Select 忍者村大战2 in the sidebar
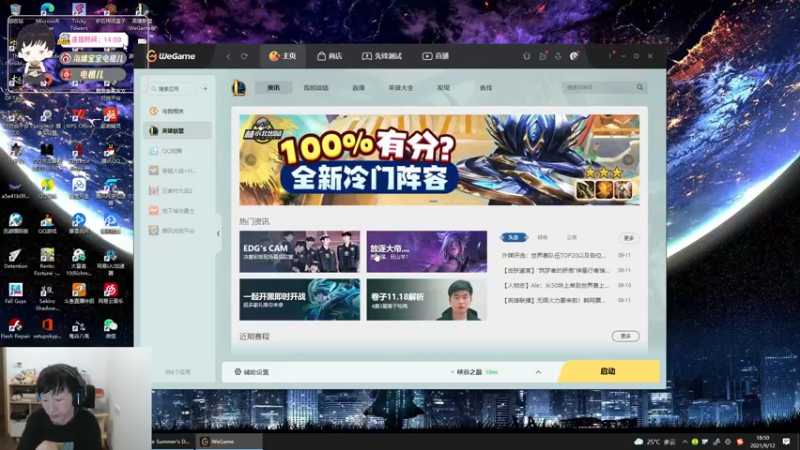800x450 pixels. 178,190
